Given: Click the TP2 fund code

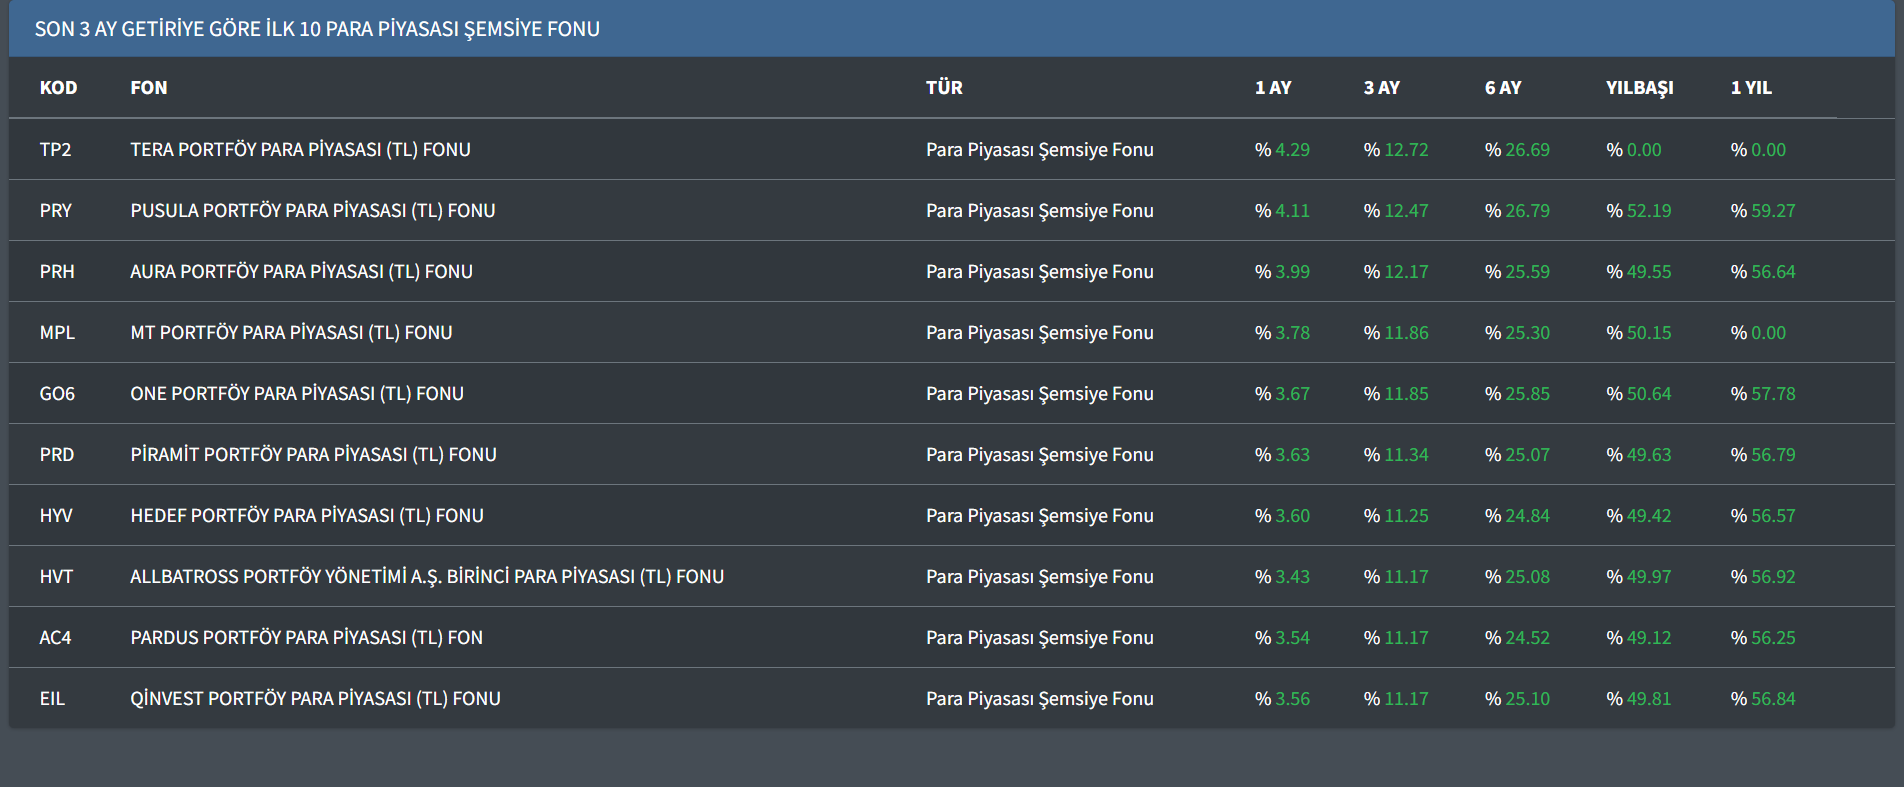Looking at the screenshot, I should (55, 150).
